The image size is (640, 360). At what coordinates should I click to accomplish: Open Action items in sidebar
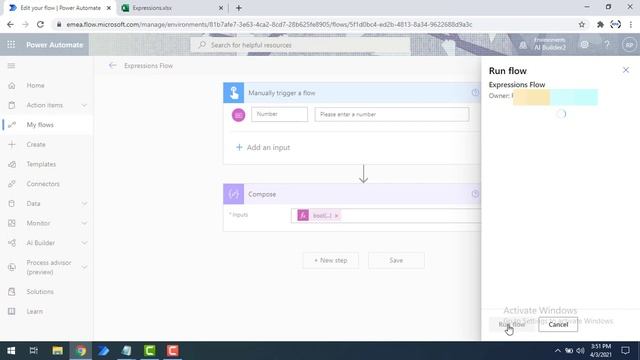click(44, 105)
